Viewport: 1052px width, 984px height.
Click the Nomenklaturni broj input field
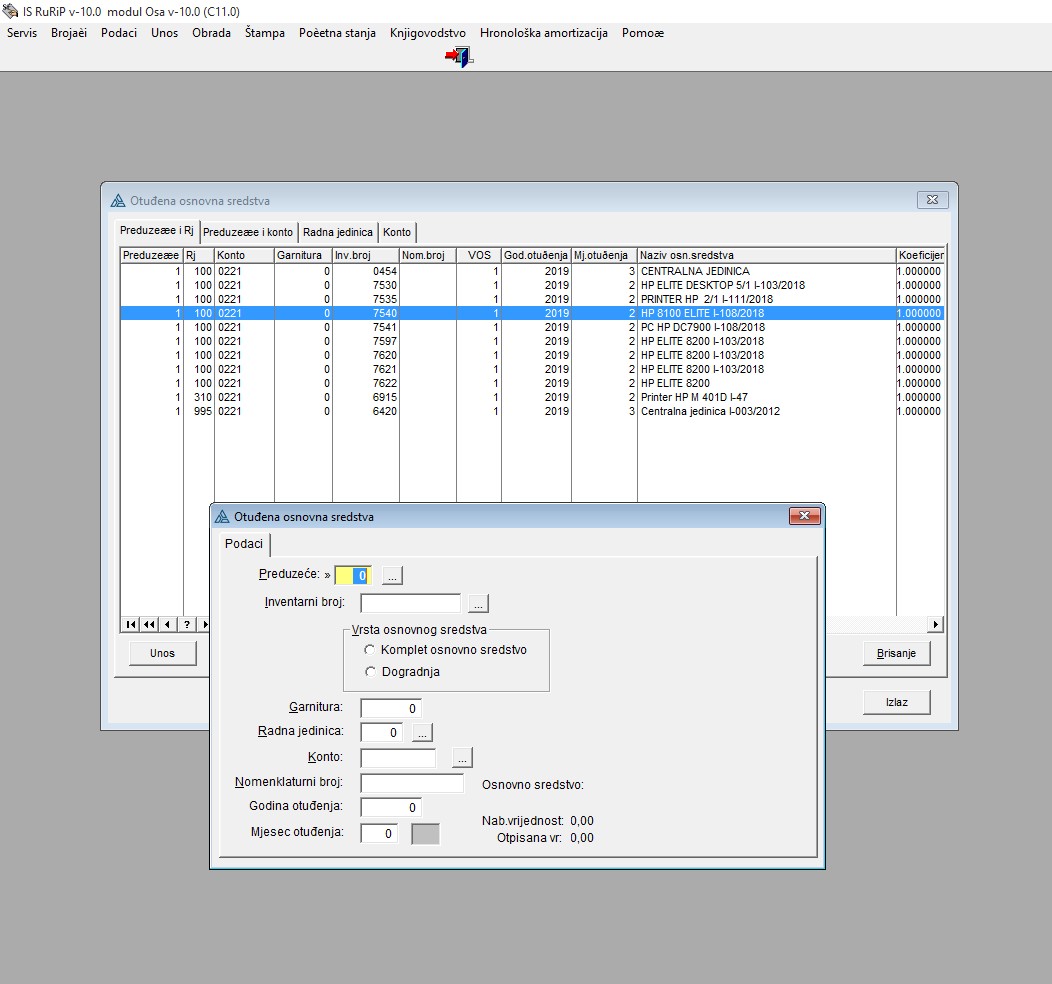coord(412,783)
